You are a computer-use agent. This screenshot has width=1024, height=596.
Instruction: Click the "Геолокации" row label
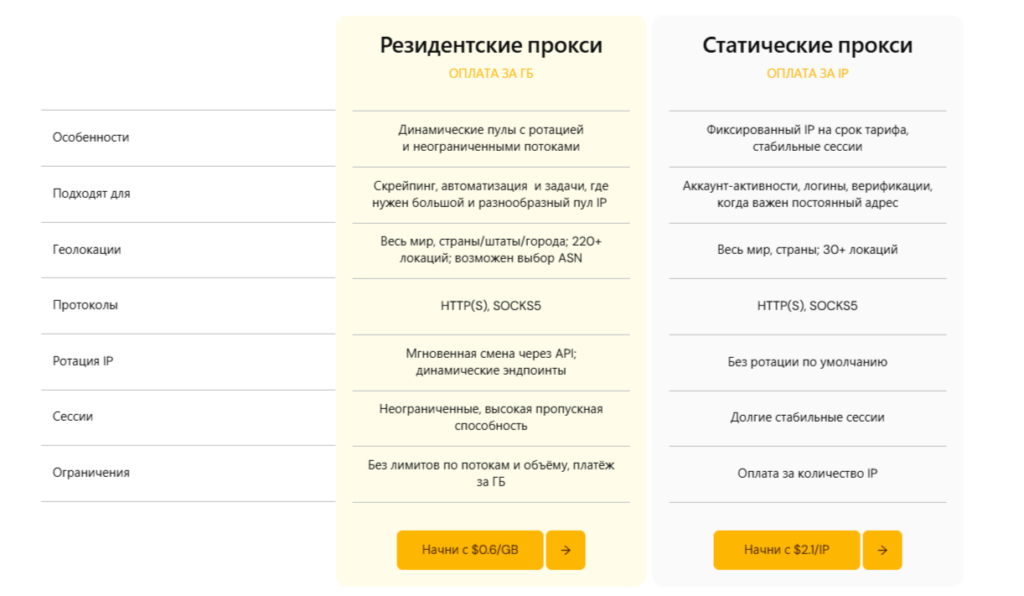[x=87, y=249]
